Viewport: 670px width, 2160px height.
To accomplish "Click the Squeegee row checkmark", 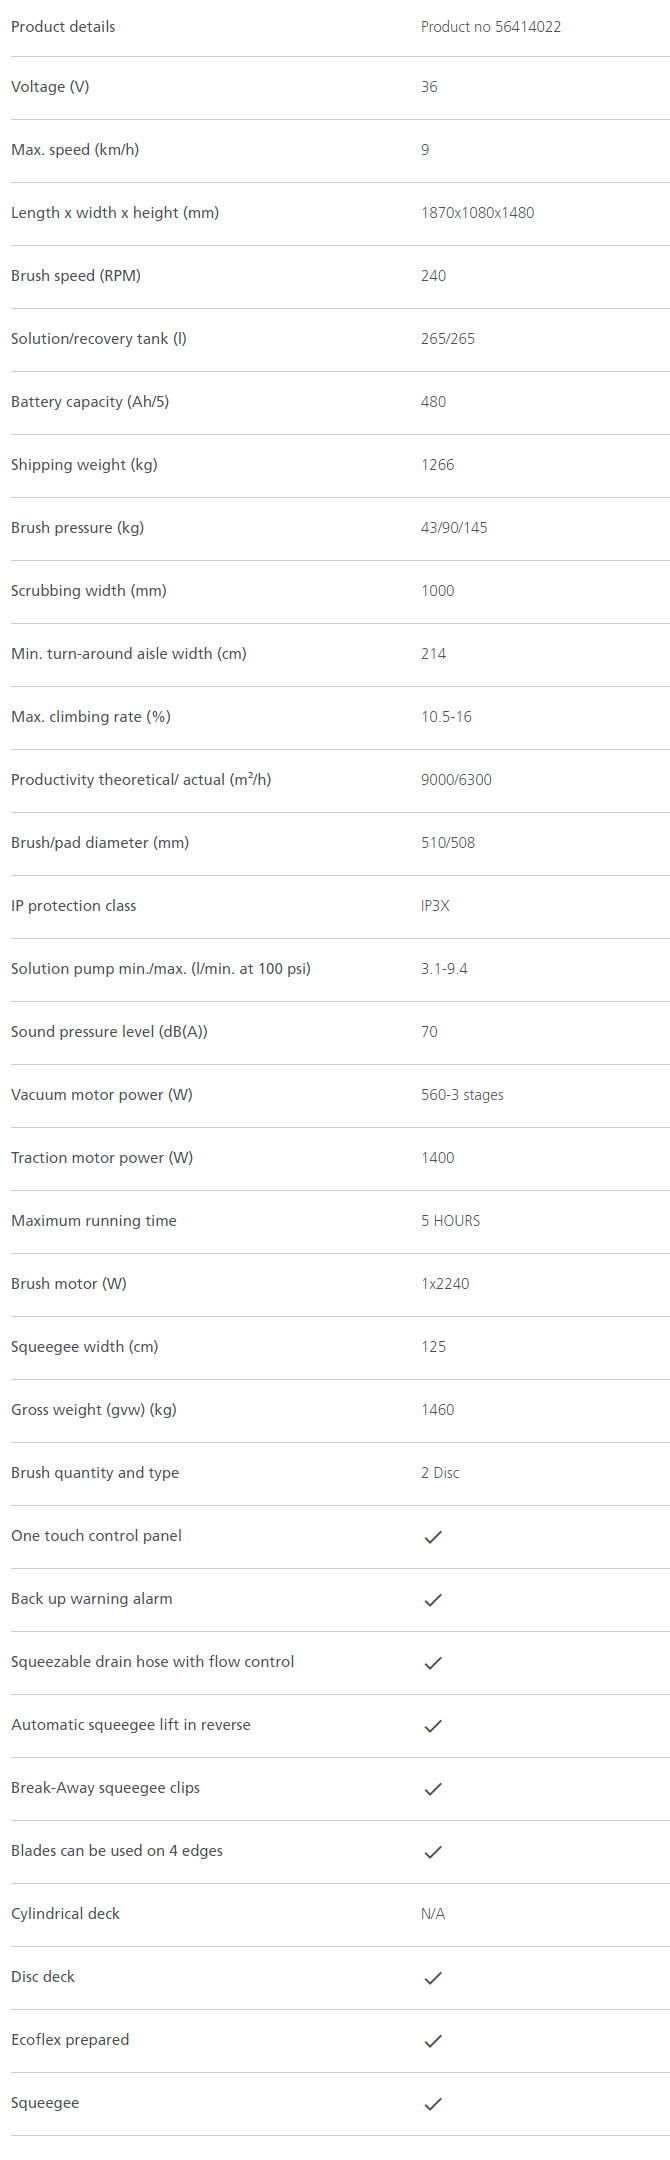I will click(x=433, y=2104).
